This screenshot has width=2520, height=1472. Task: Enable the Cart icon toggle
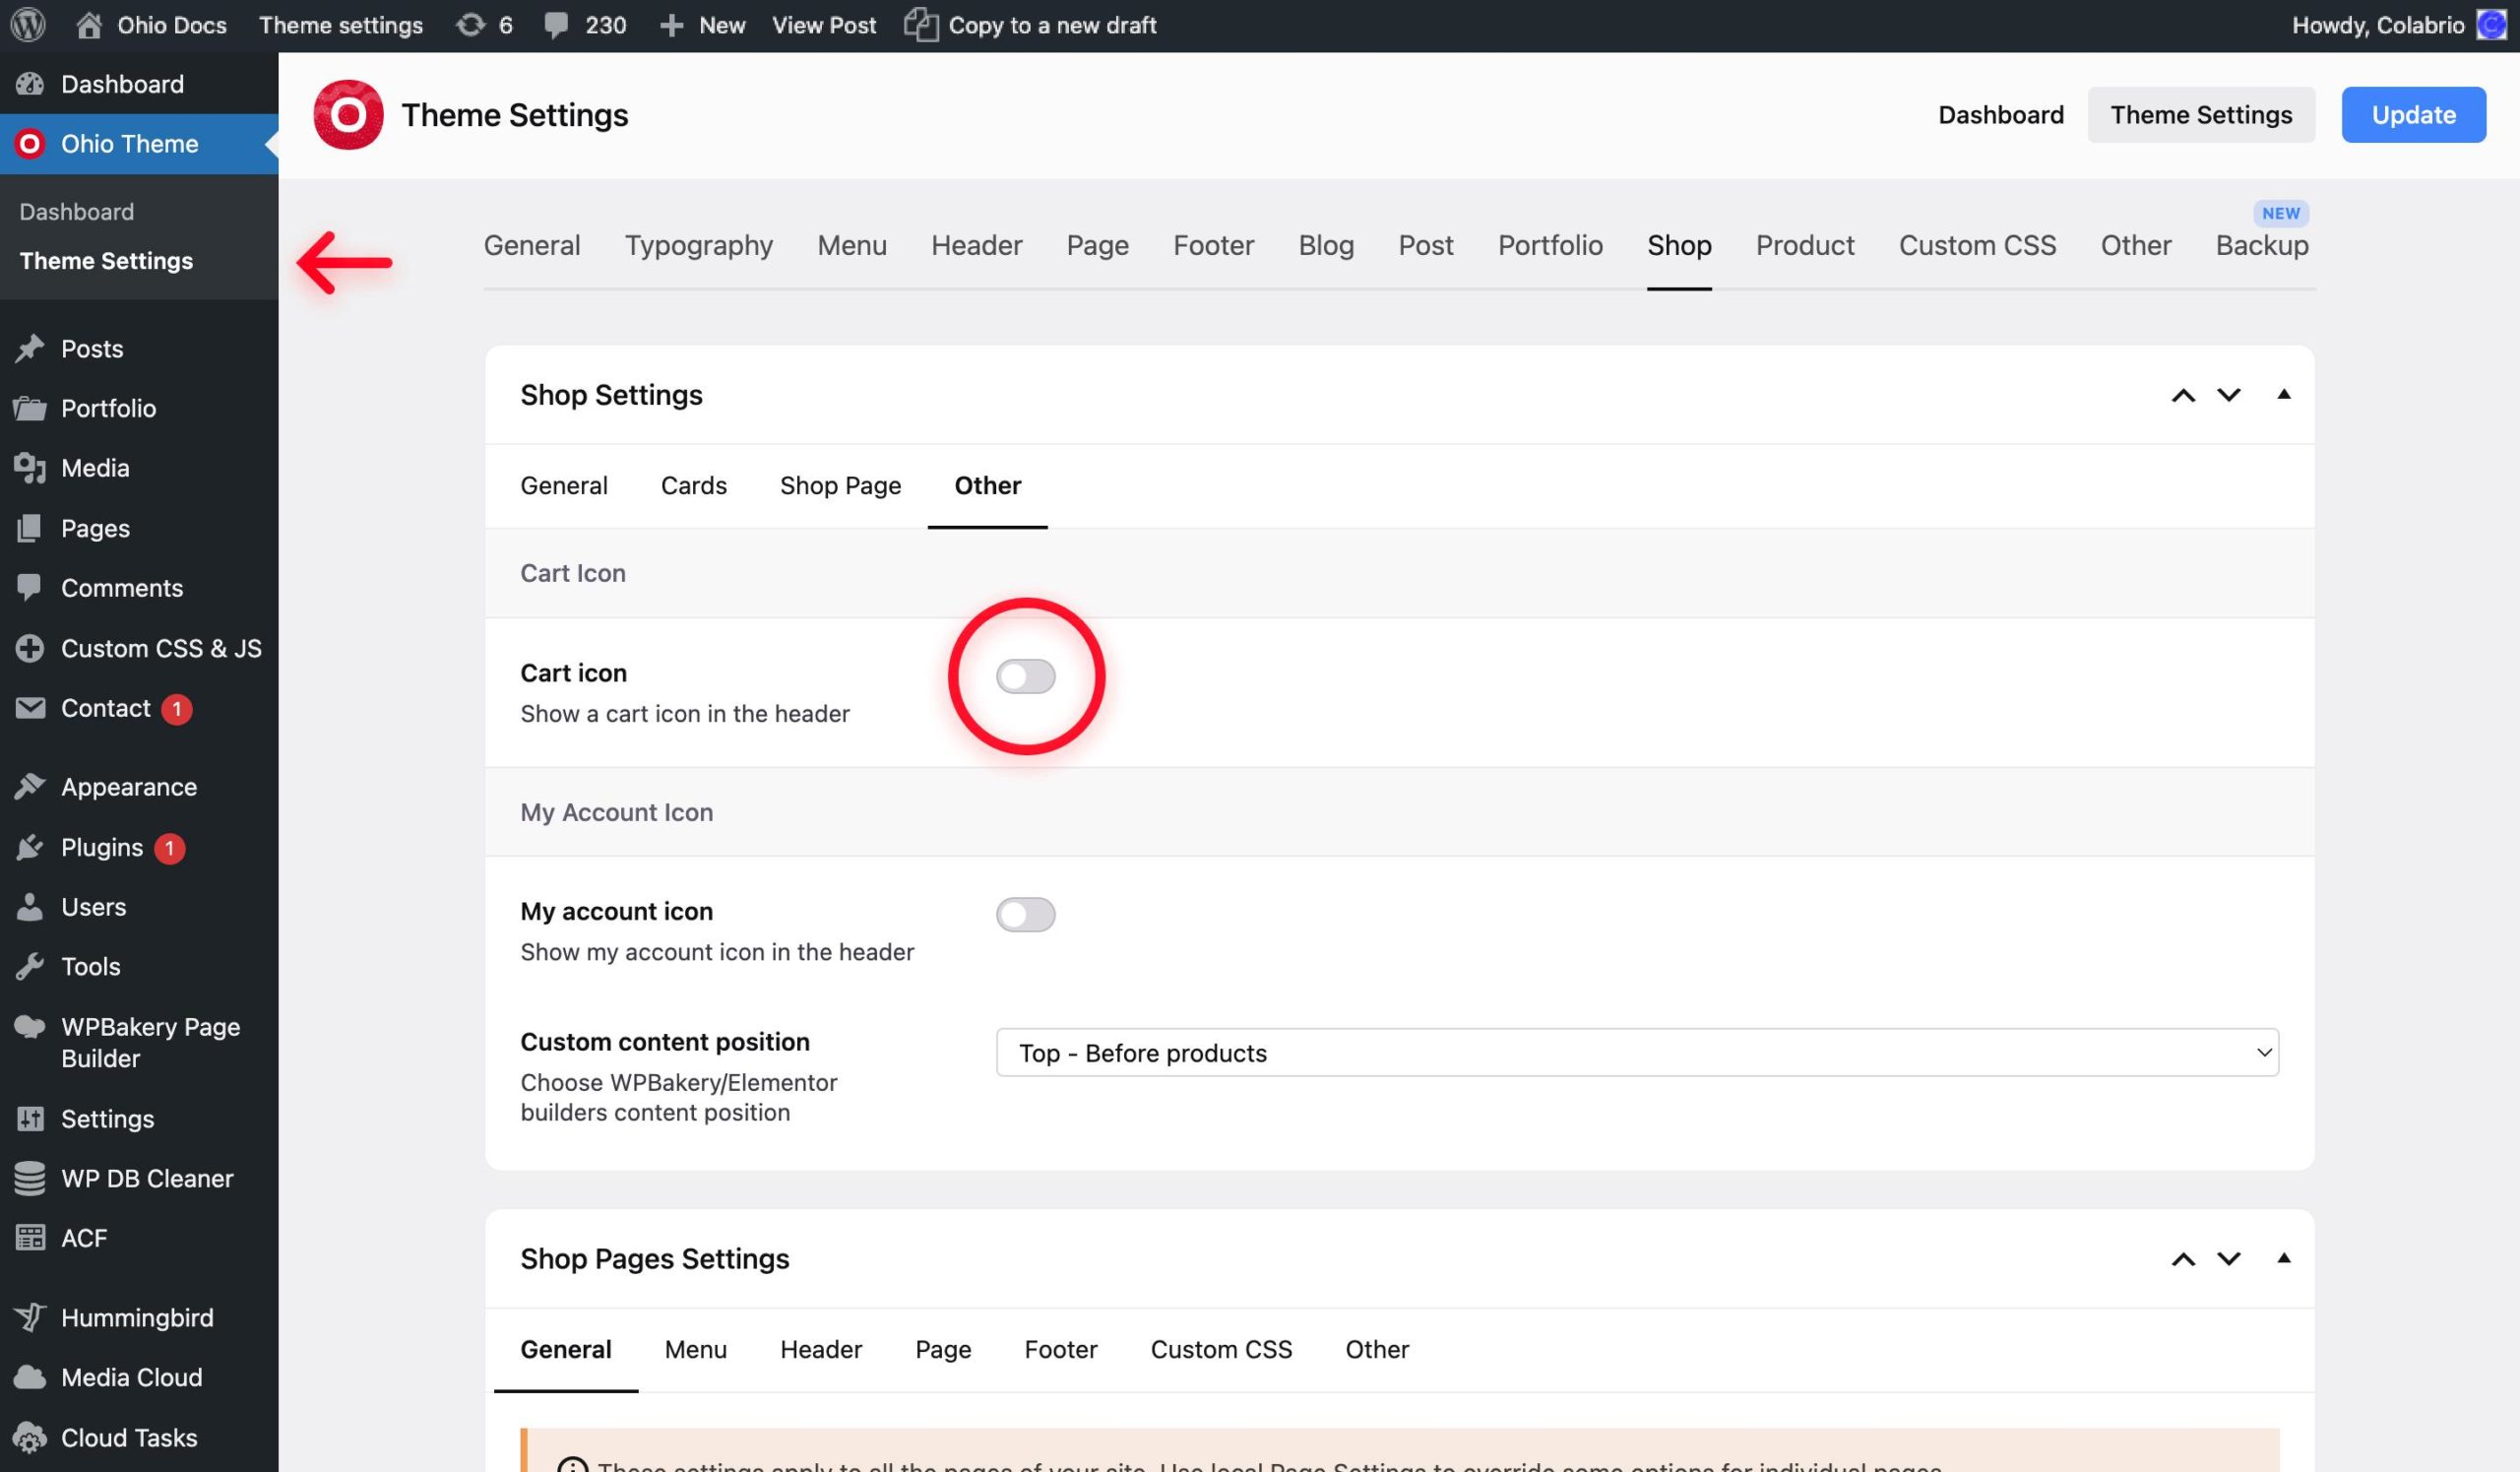point(1025,676)
